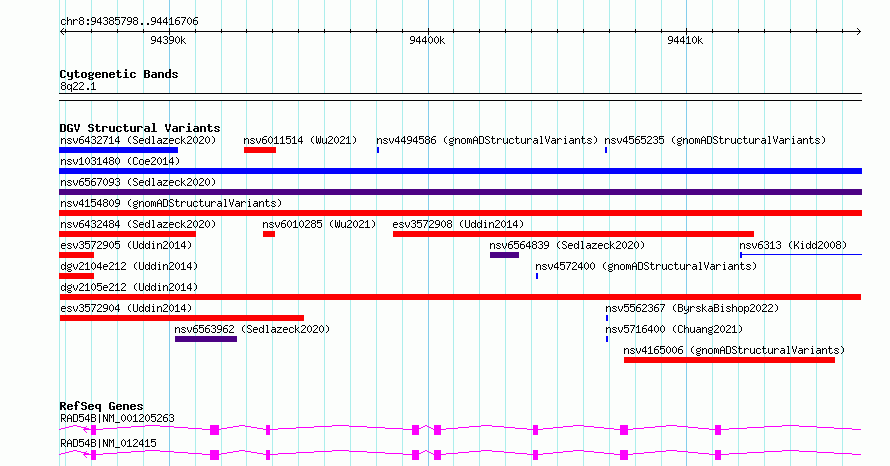Click the esv3572905 (Uddin2014) label
Image resolution: width=890 pixels, height=466 pixels.
[x=126, y=245]
